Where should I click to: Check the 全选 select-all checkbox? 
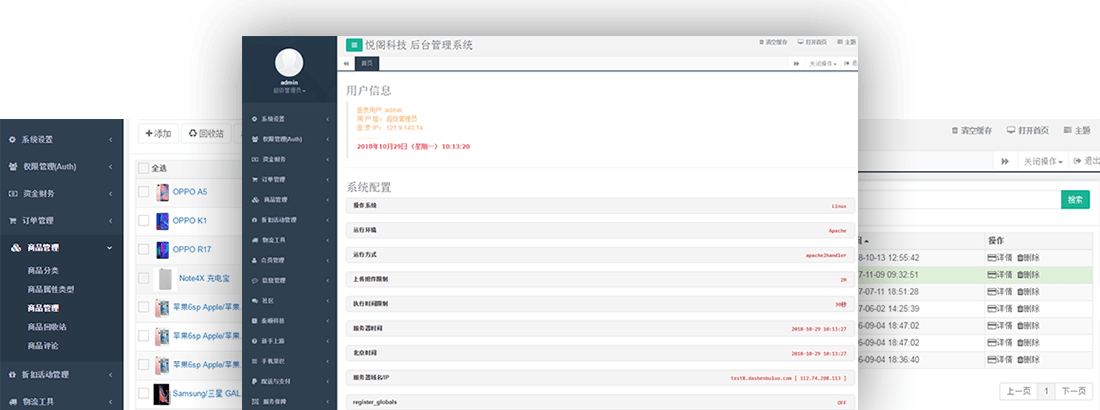(143, 168)
